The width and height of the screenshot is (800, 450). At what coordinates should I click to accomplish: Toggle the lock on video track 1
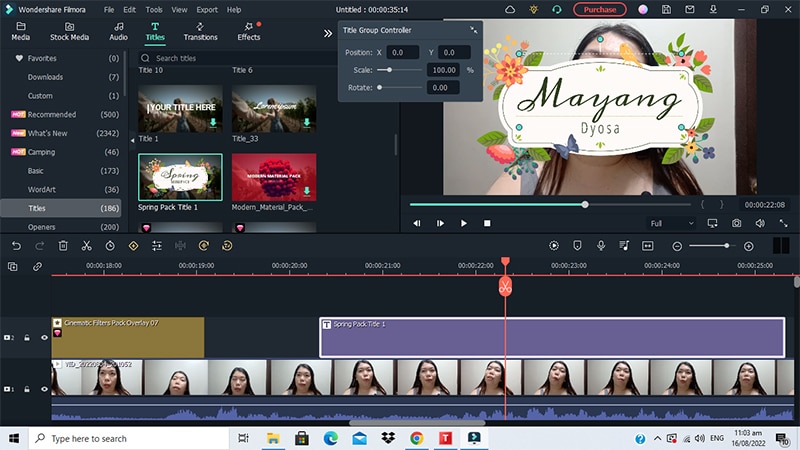[27, 389]
